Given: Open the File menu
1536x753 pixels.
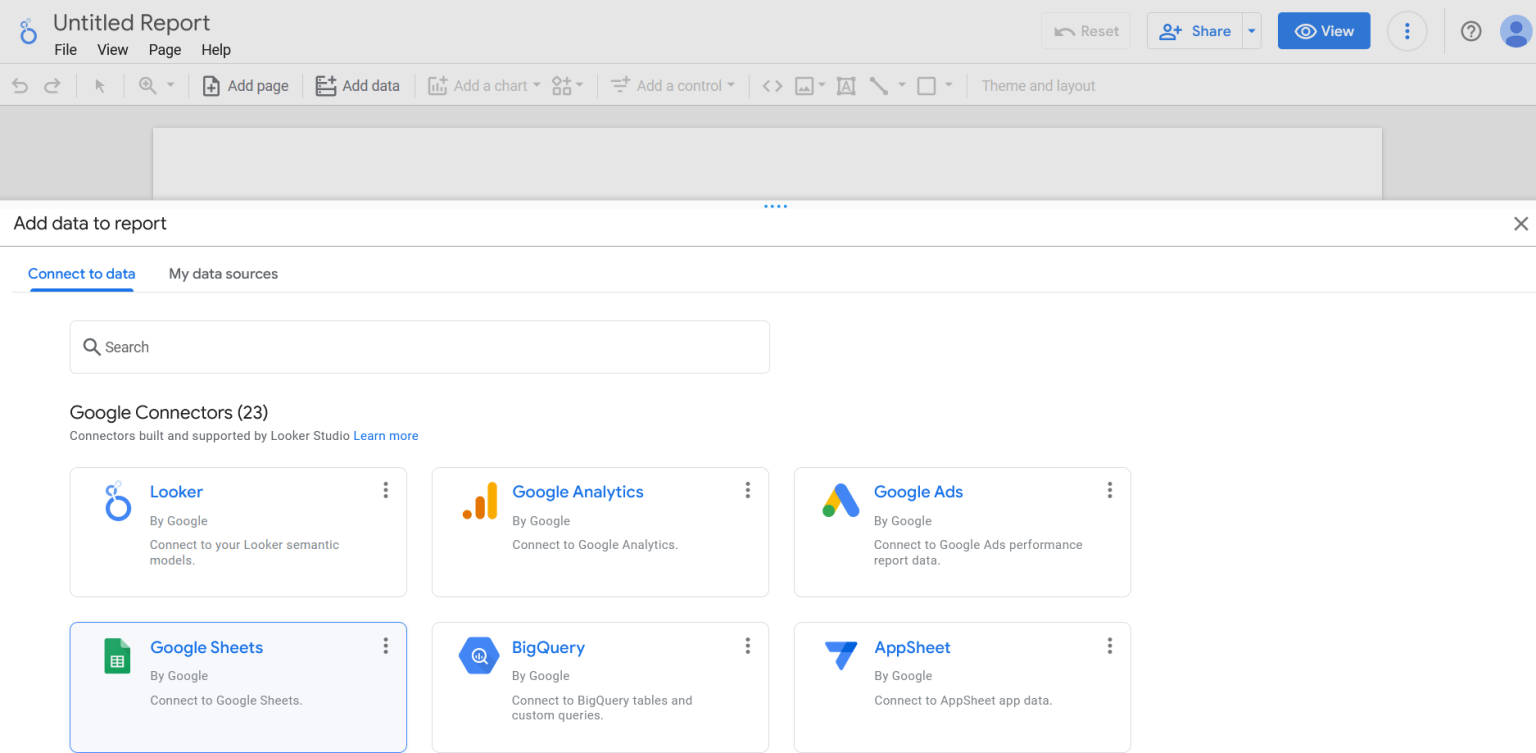Looking at the screenshot, I should pyautogui.click(x=65, y=49).
